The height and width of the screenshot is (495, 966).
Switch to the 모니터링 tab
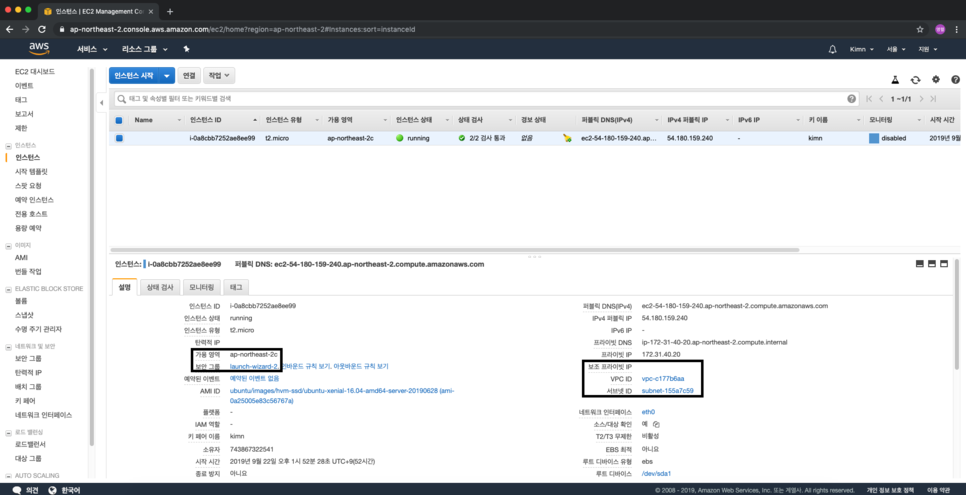[x=201, y=287]
